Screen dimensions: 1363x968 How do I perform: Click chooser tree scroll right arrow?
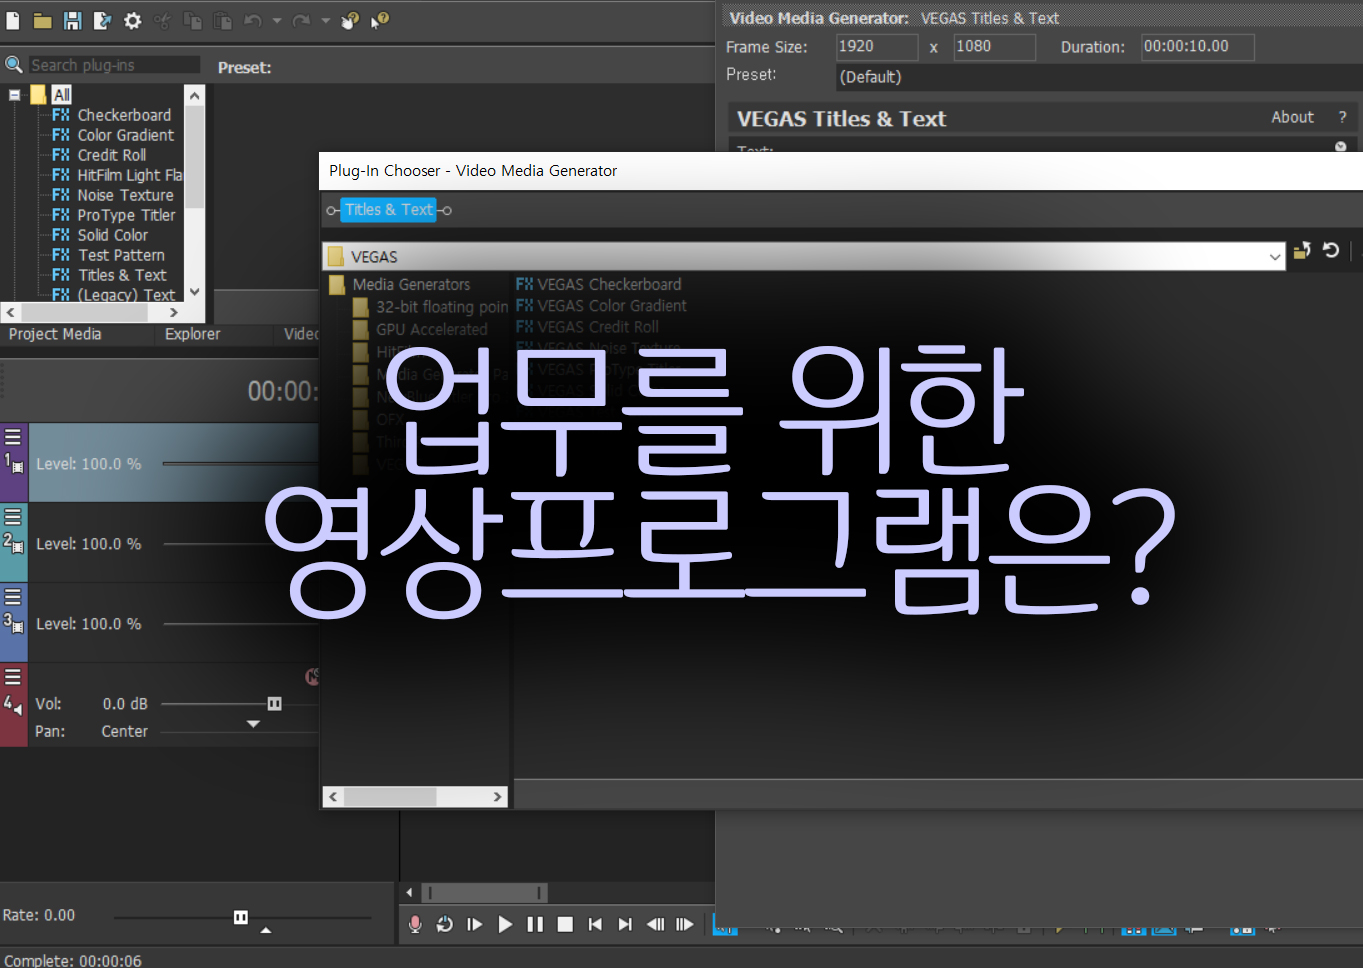click(497, 797)
